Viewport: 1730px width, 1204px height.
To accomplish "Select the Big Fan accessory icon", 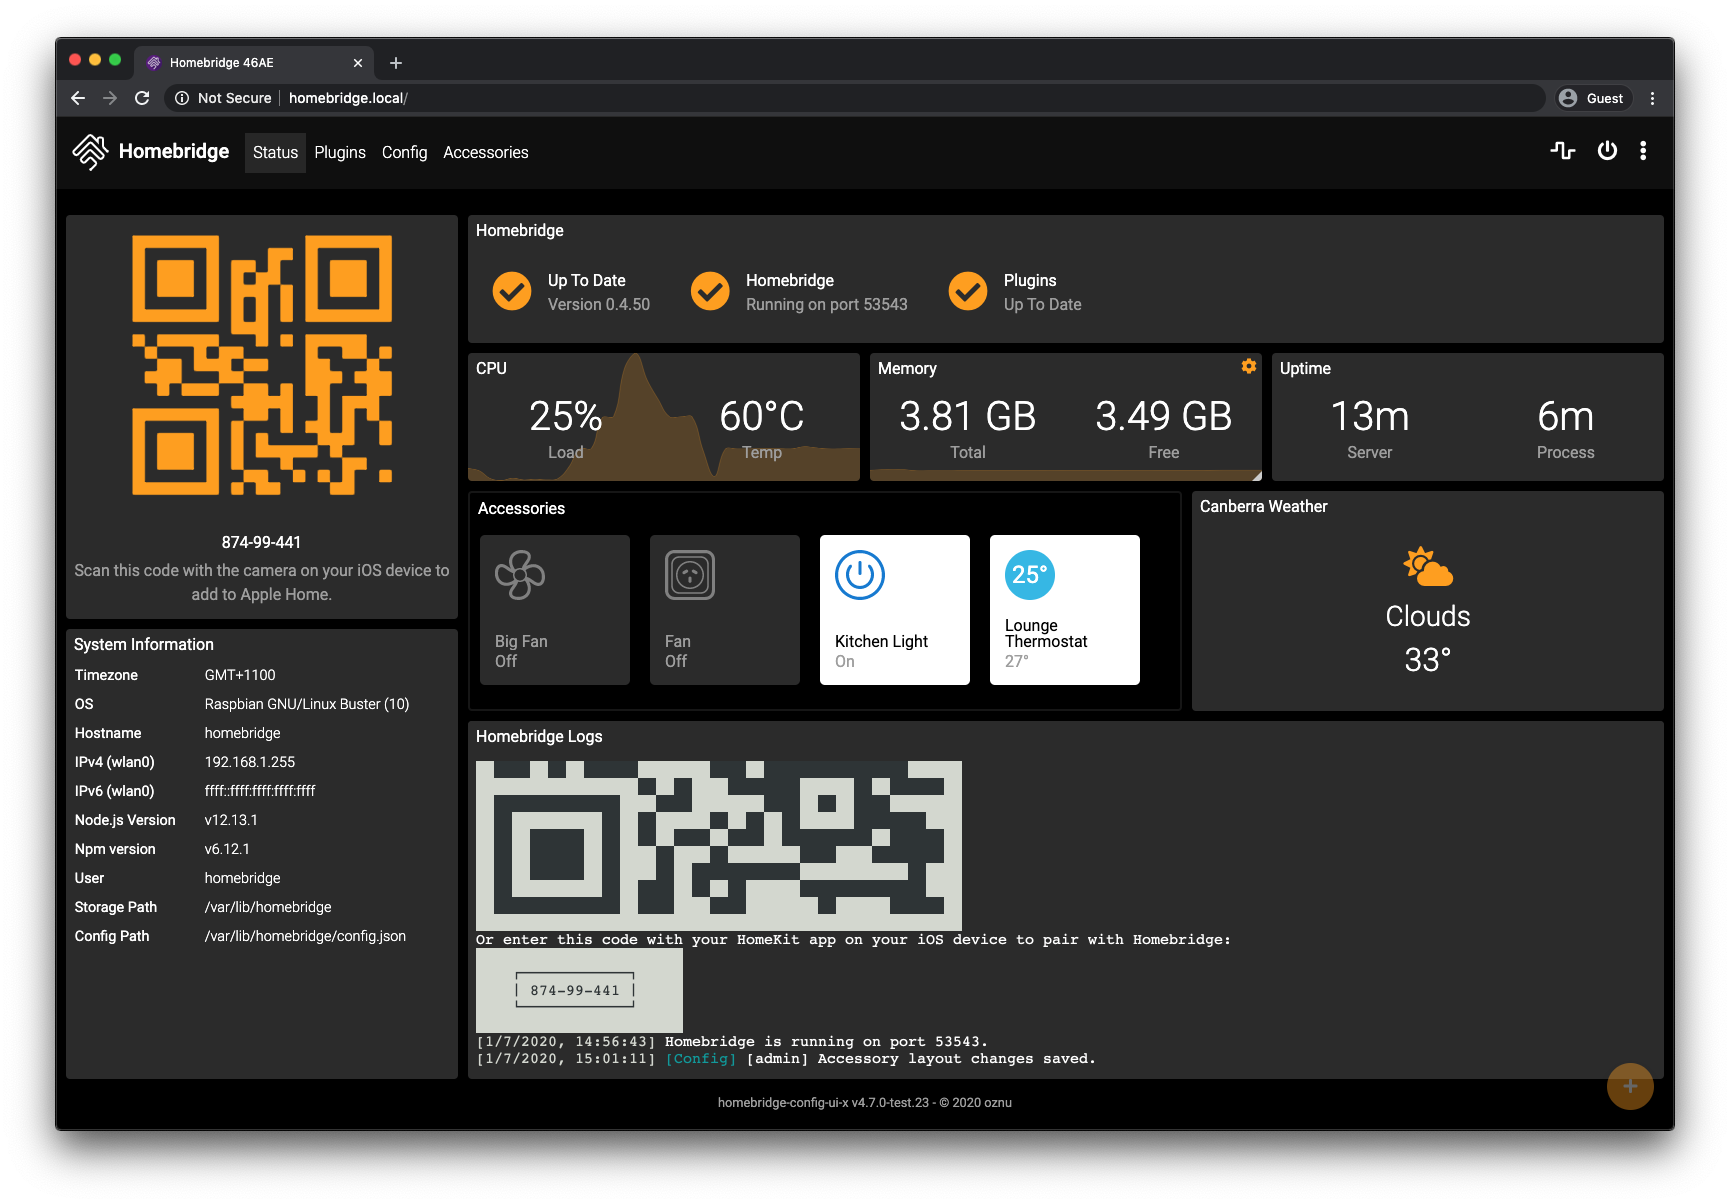I will coord(519,575).
